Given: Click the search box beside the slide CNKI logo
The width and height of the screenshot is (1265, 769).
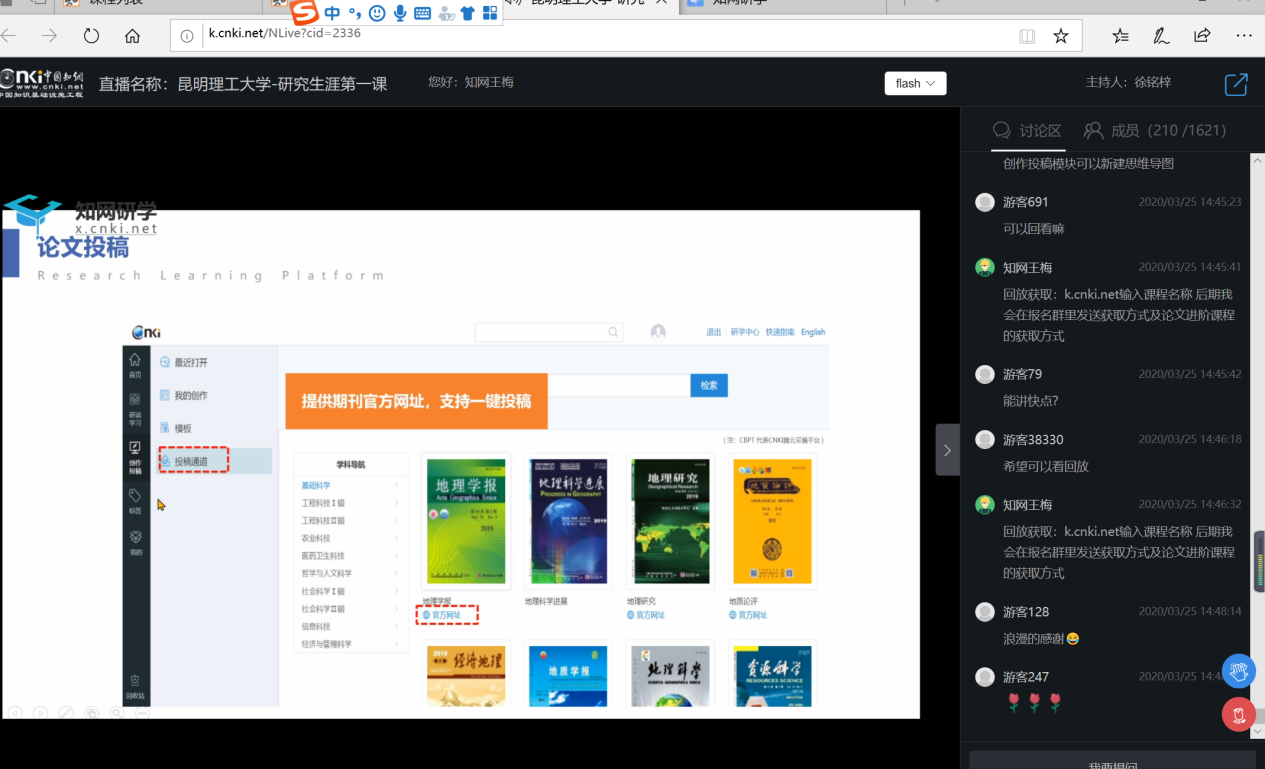Looking at the screenshot, I should (x=549, y=332).
